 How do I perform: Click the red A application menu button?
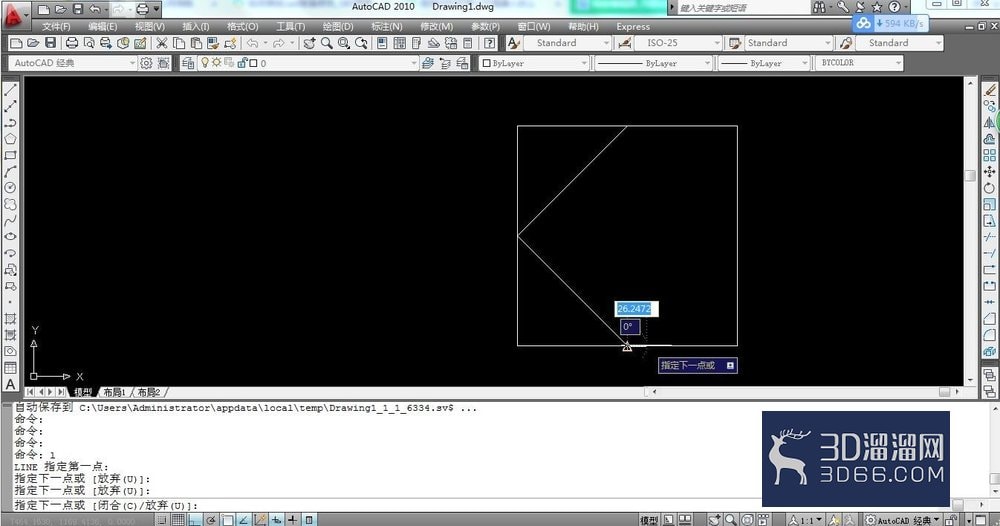(15, 17)
